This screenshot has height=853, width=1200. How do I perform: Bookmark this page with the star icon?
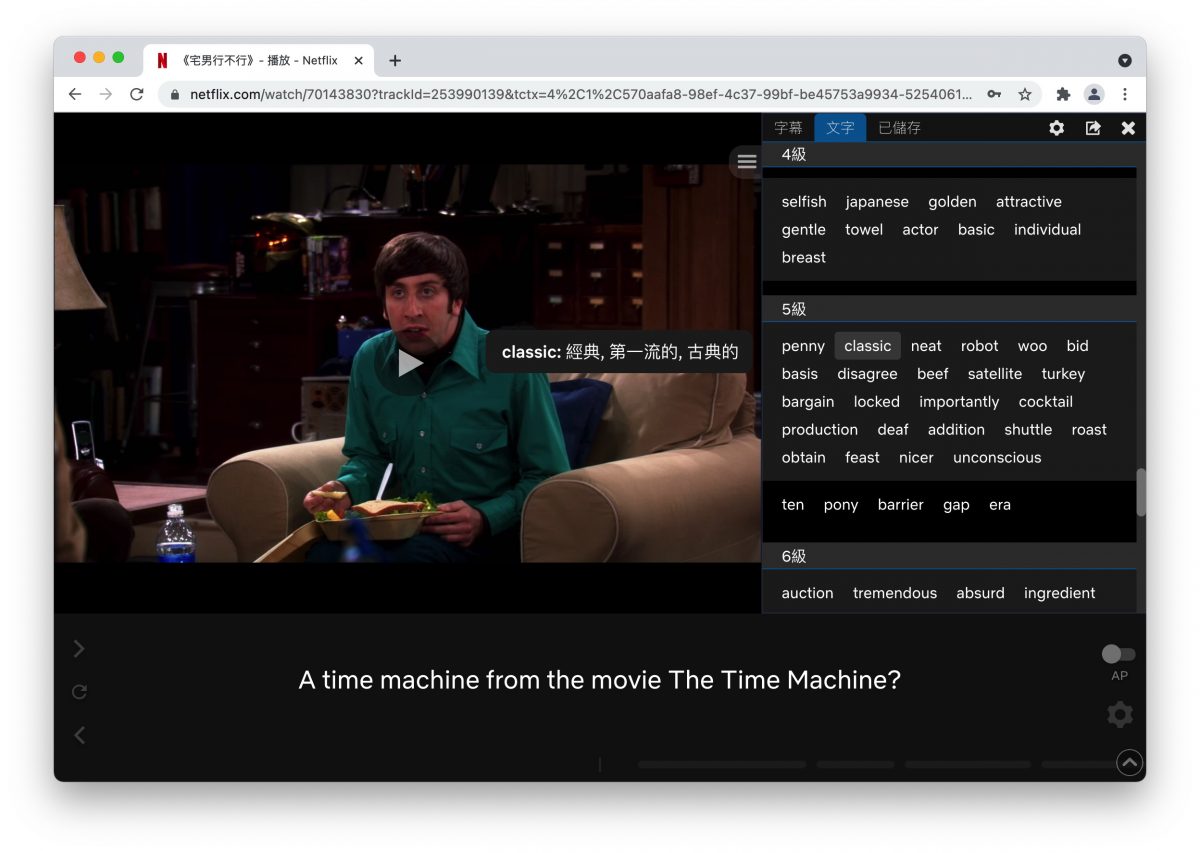1025,94
